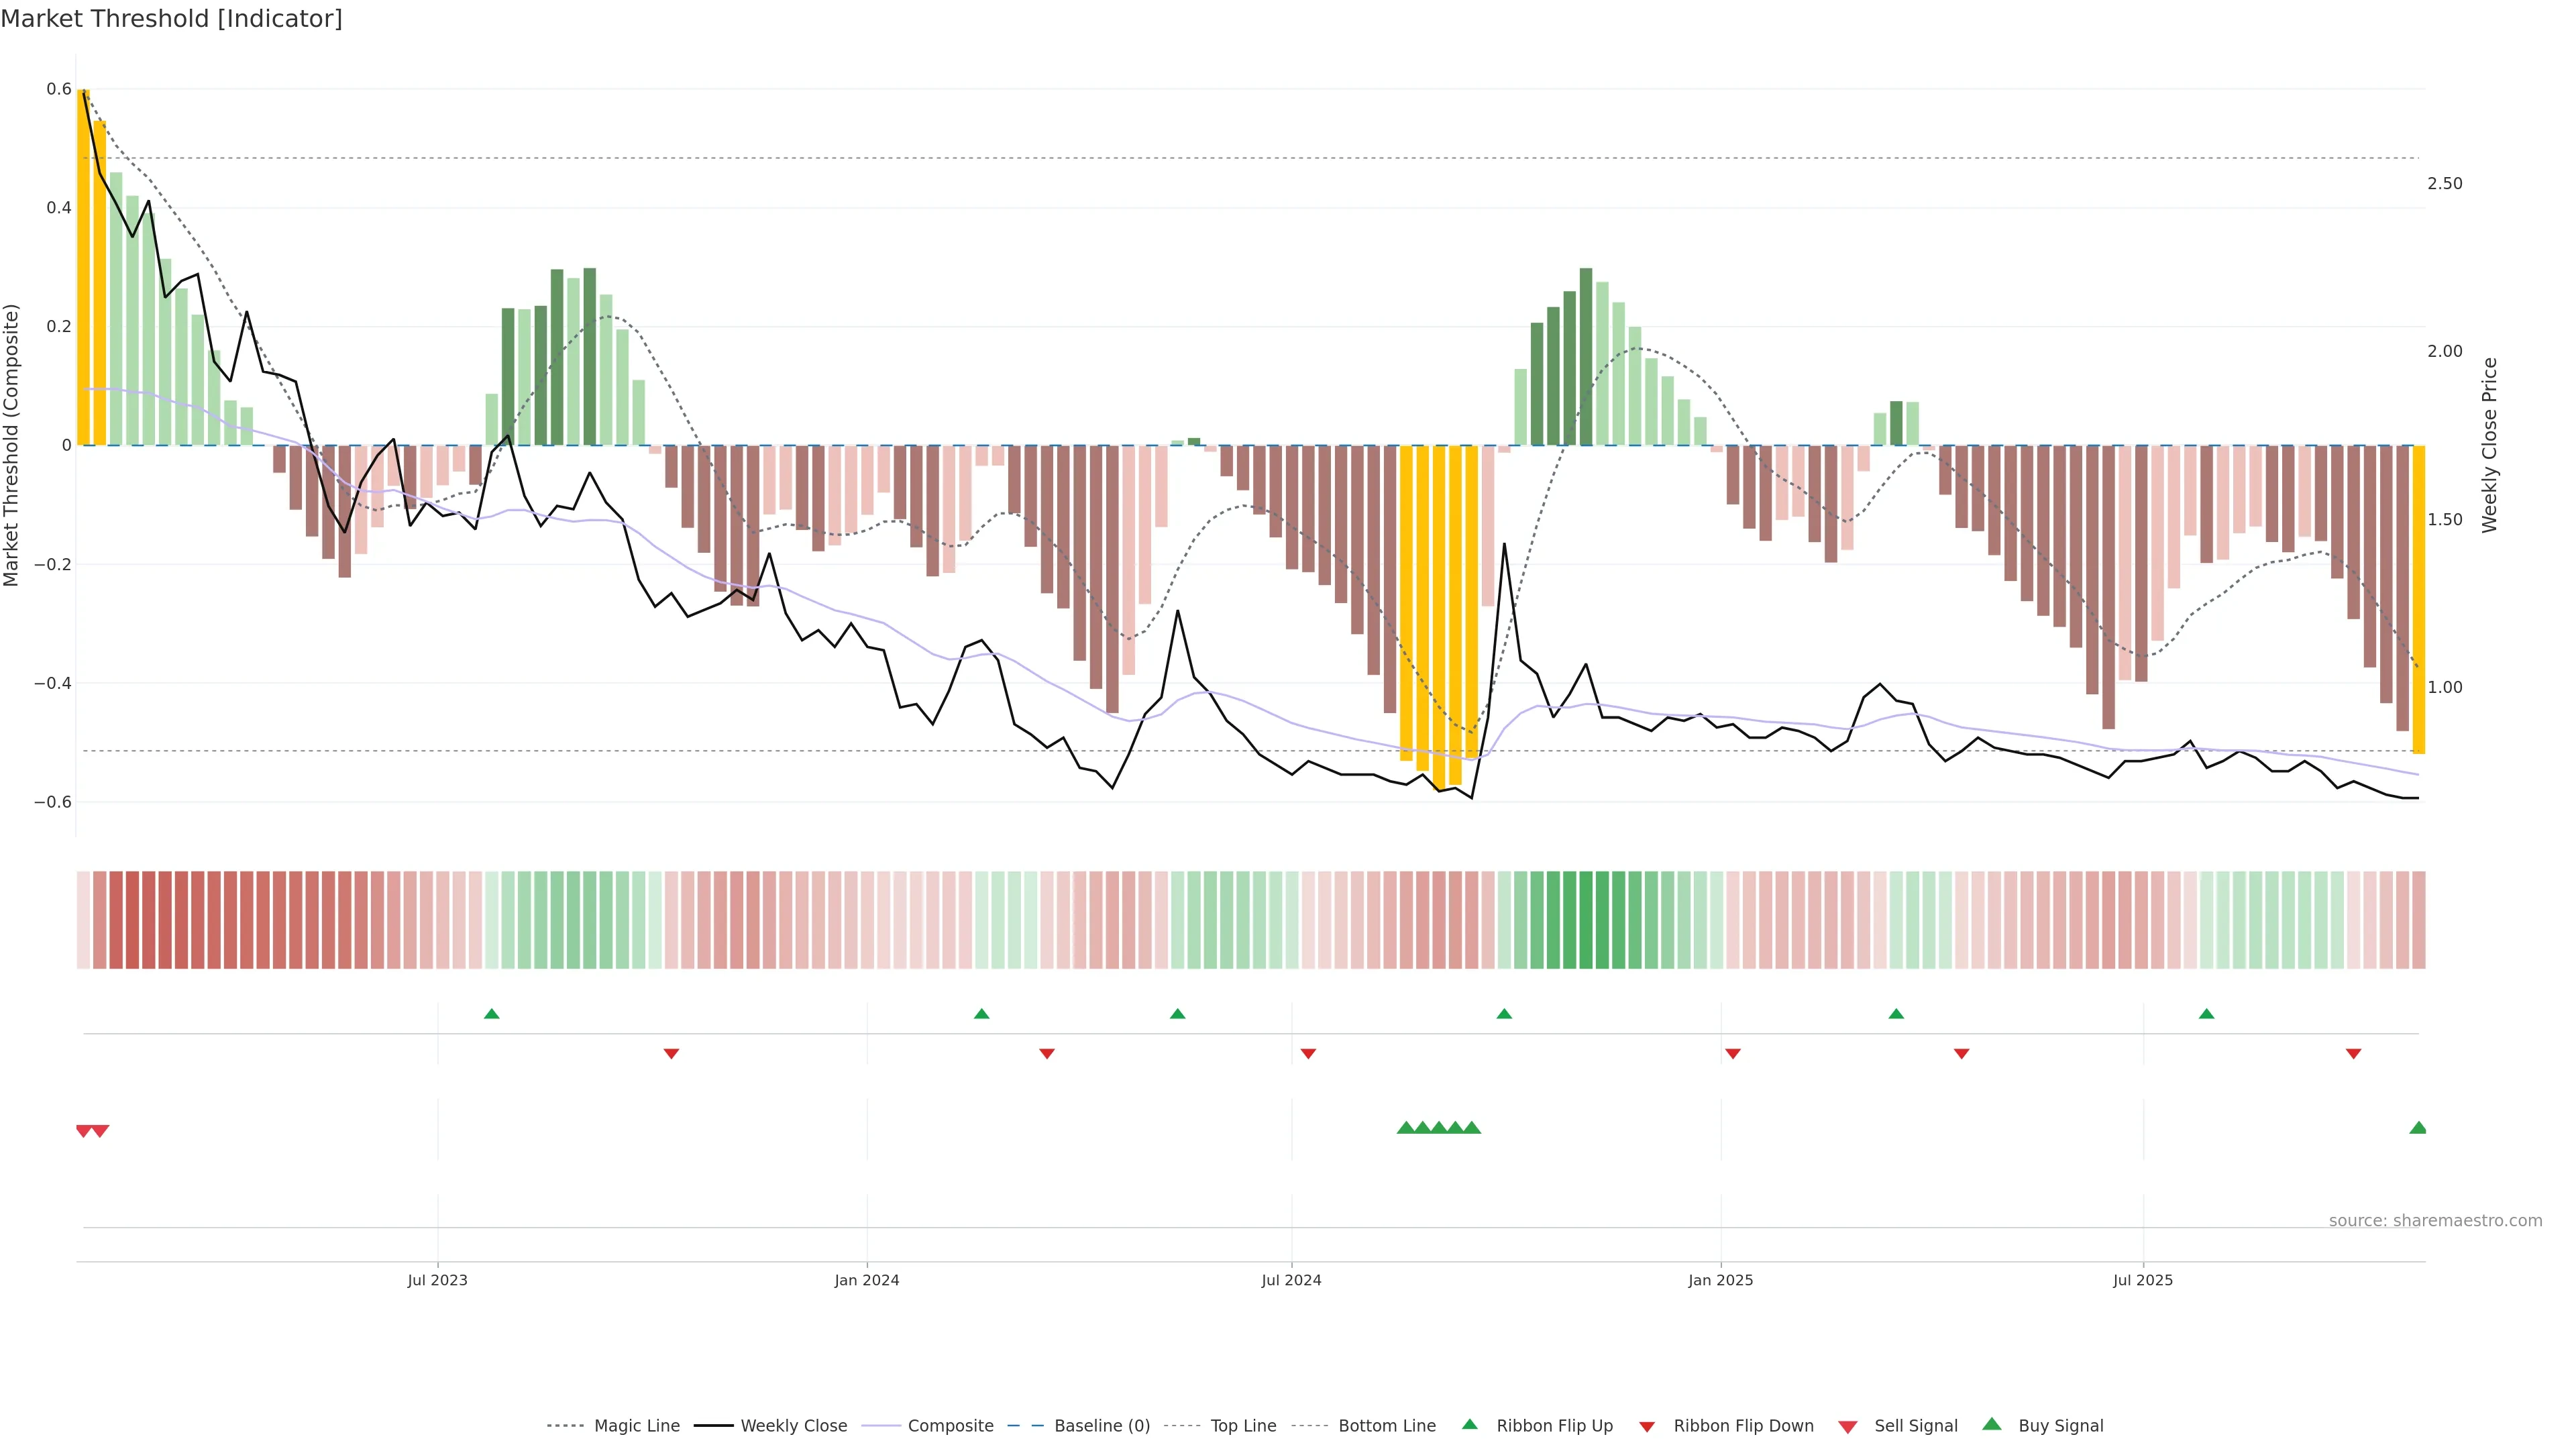
Task: Click the Market Threshold [Indicator] title
Action: point(171,19)
